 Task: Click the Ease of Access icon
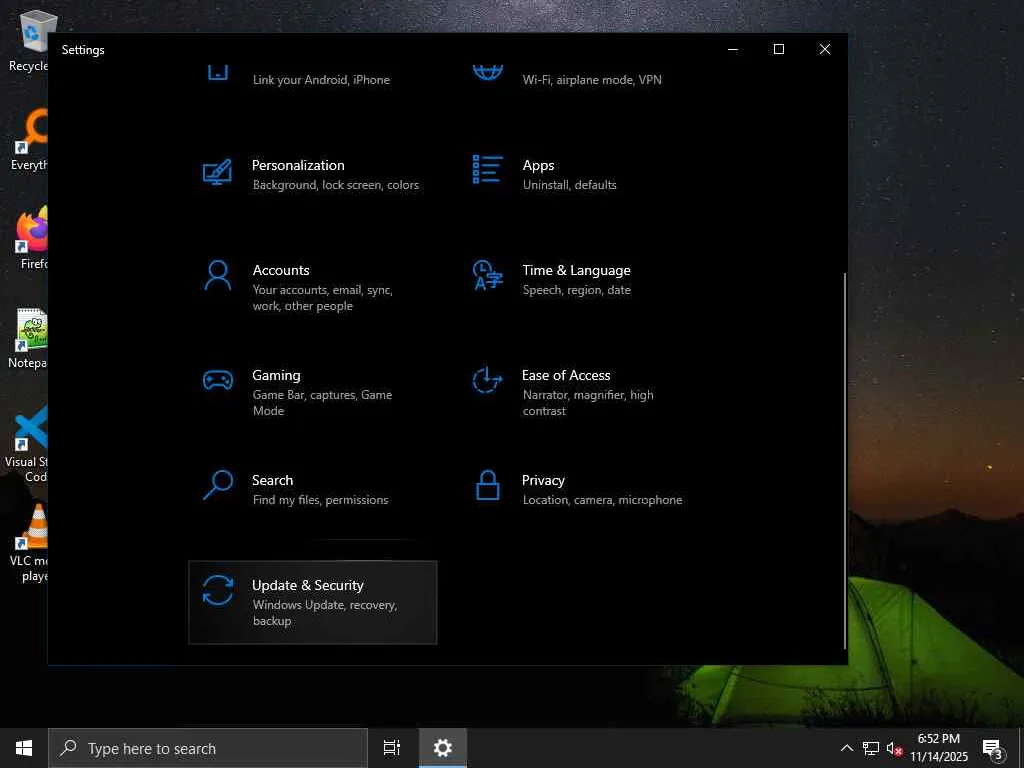coord(487,380)
